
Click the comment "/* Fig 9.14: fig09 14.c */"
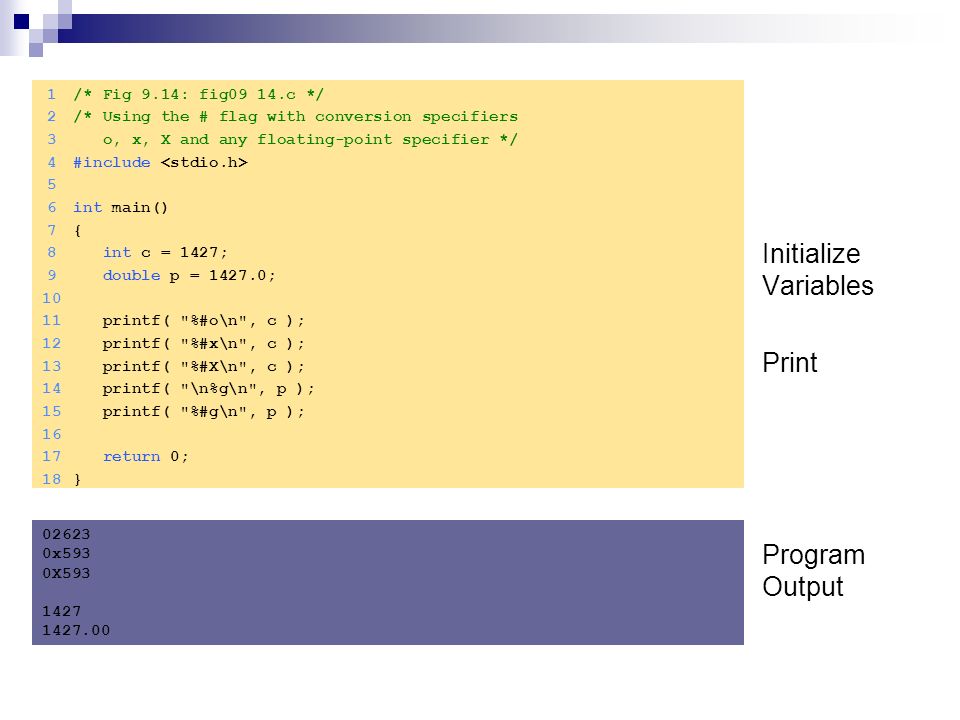(198, 94)
